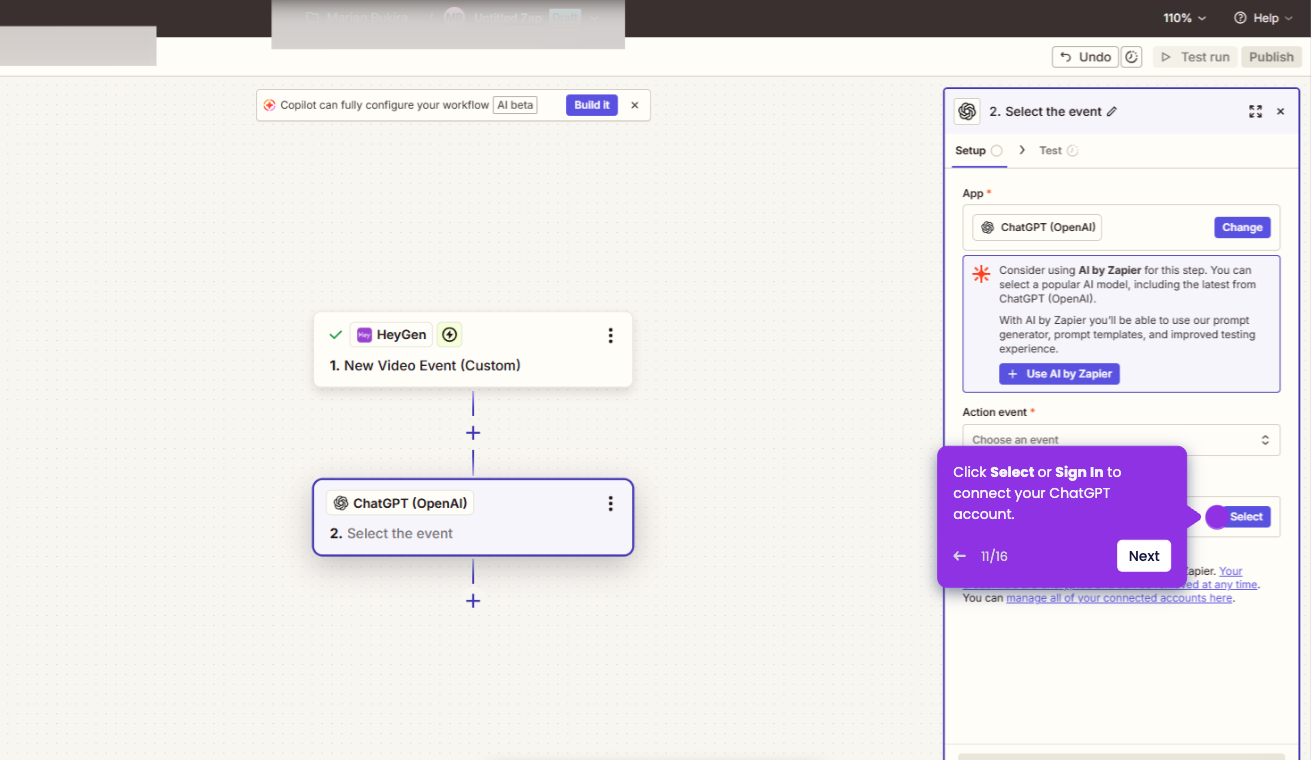Switch to the Test tab
This screenshot has width=1311, height=760.
[x=1058, y=151]
